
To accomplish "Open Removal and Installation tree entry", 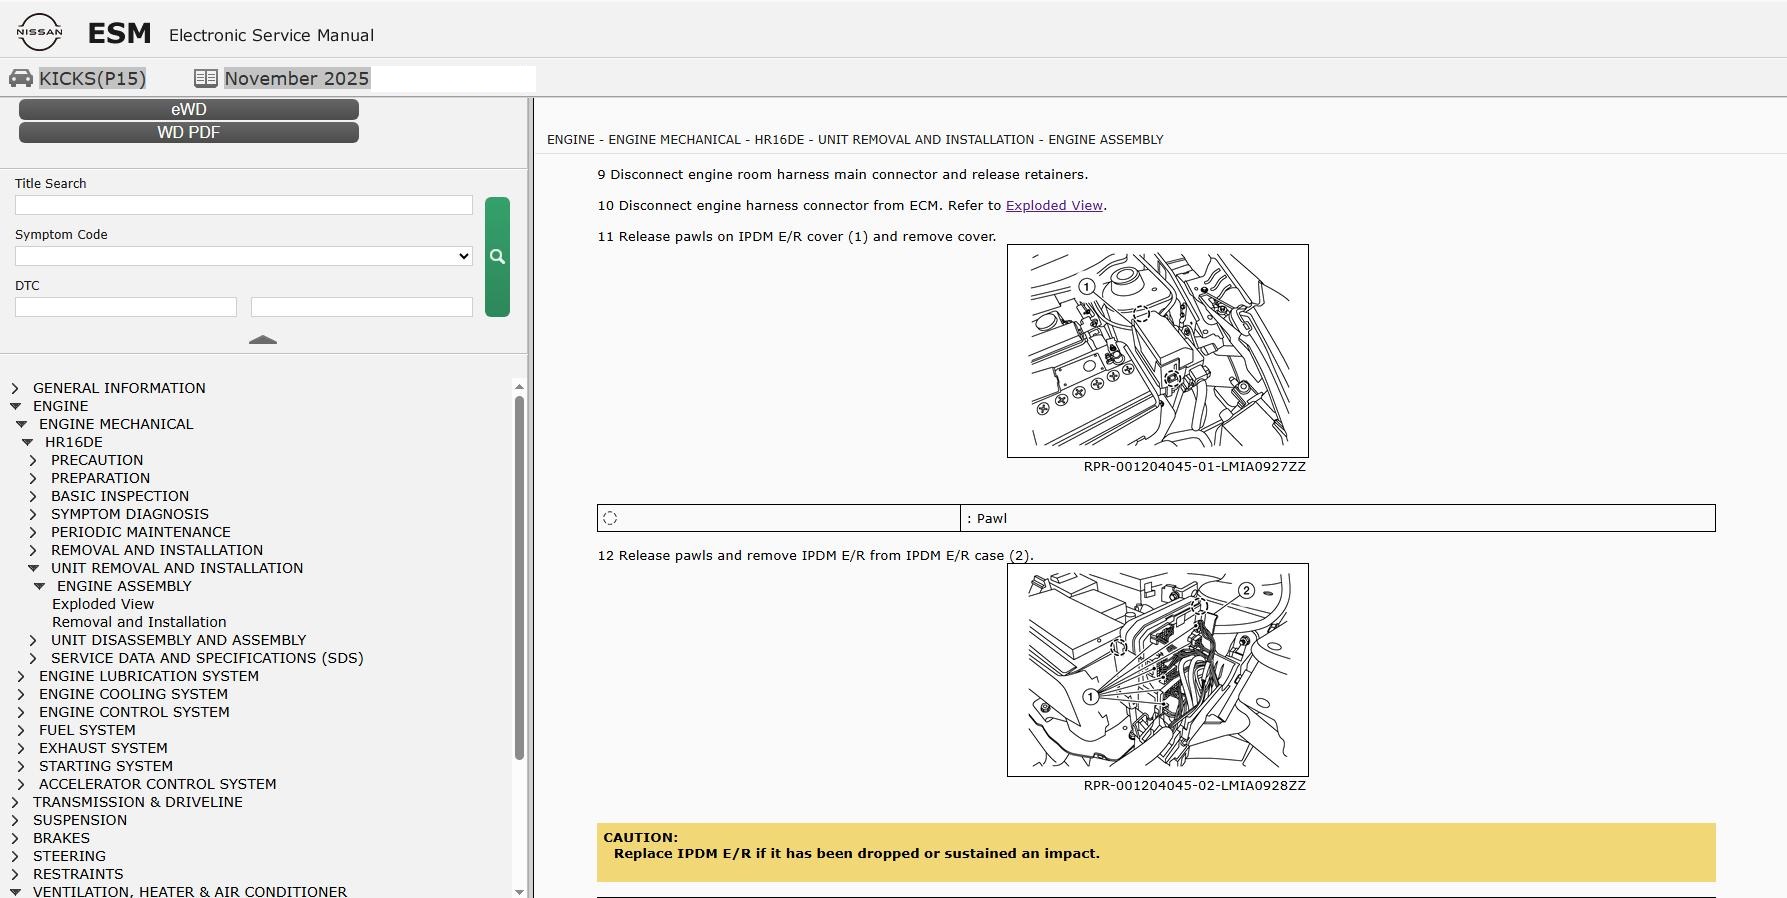I will tap(139, 622).
